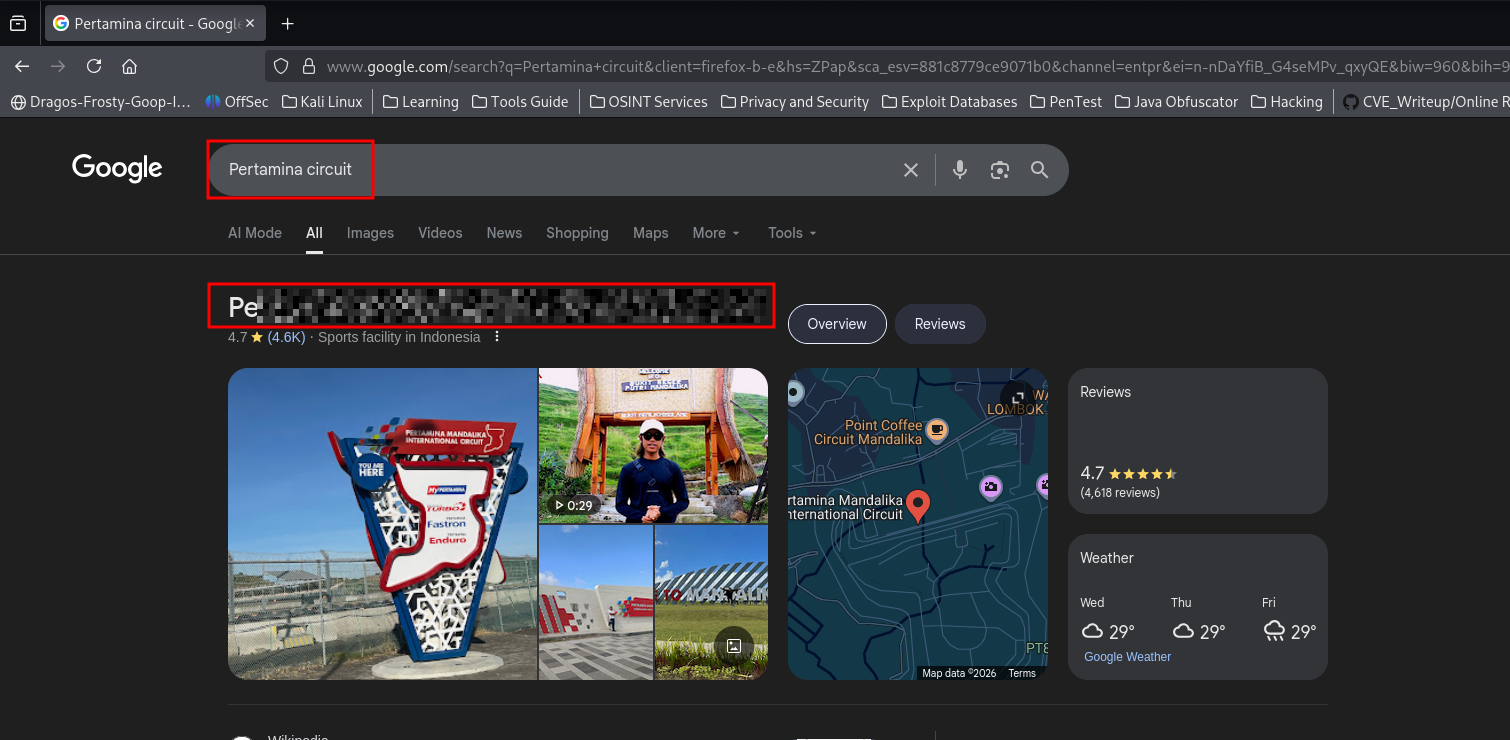1510x740 pixels.
Task: Switch to the AI Mode tab
Action: tap(255, 233)
